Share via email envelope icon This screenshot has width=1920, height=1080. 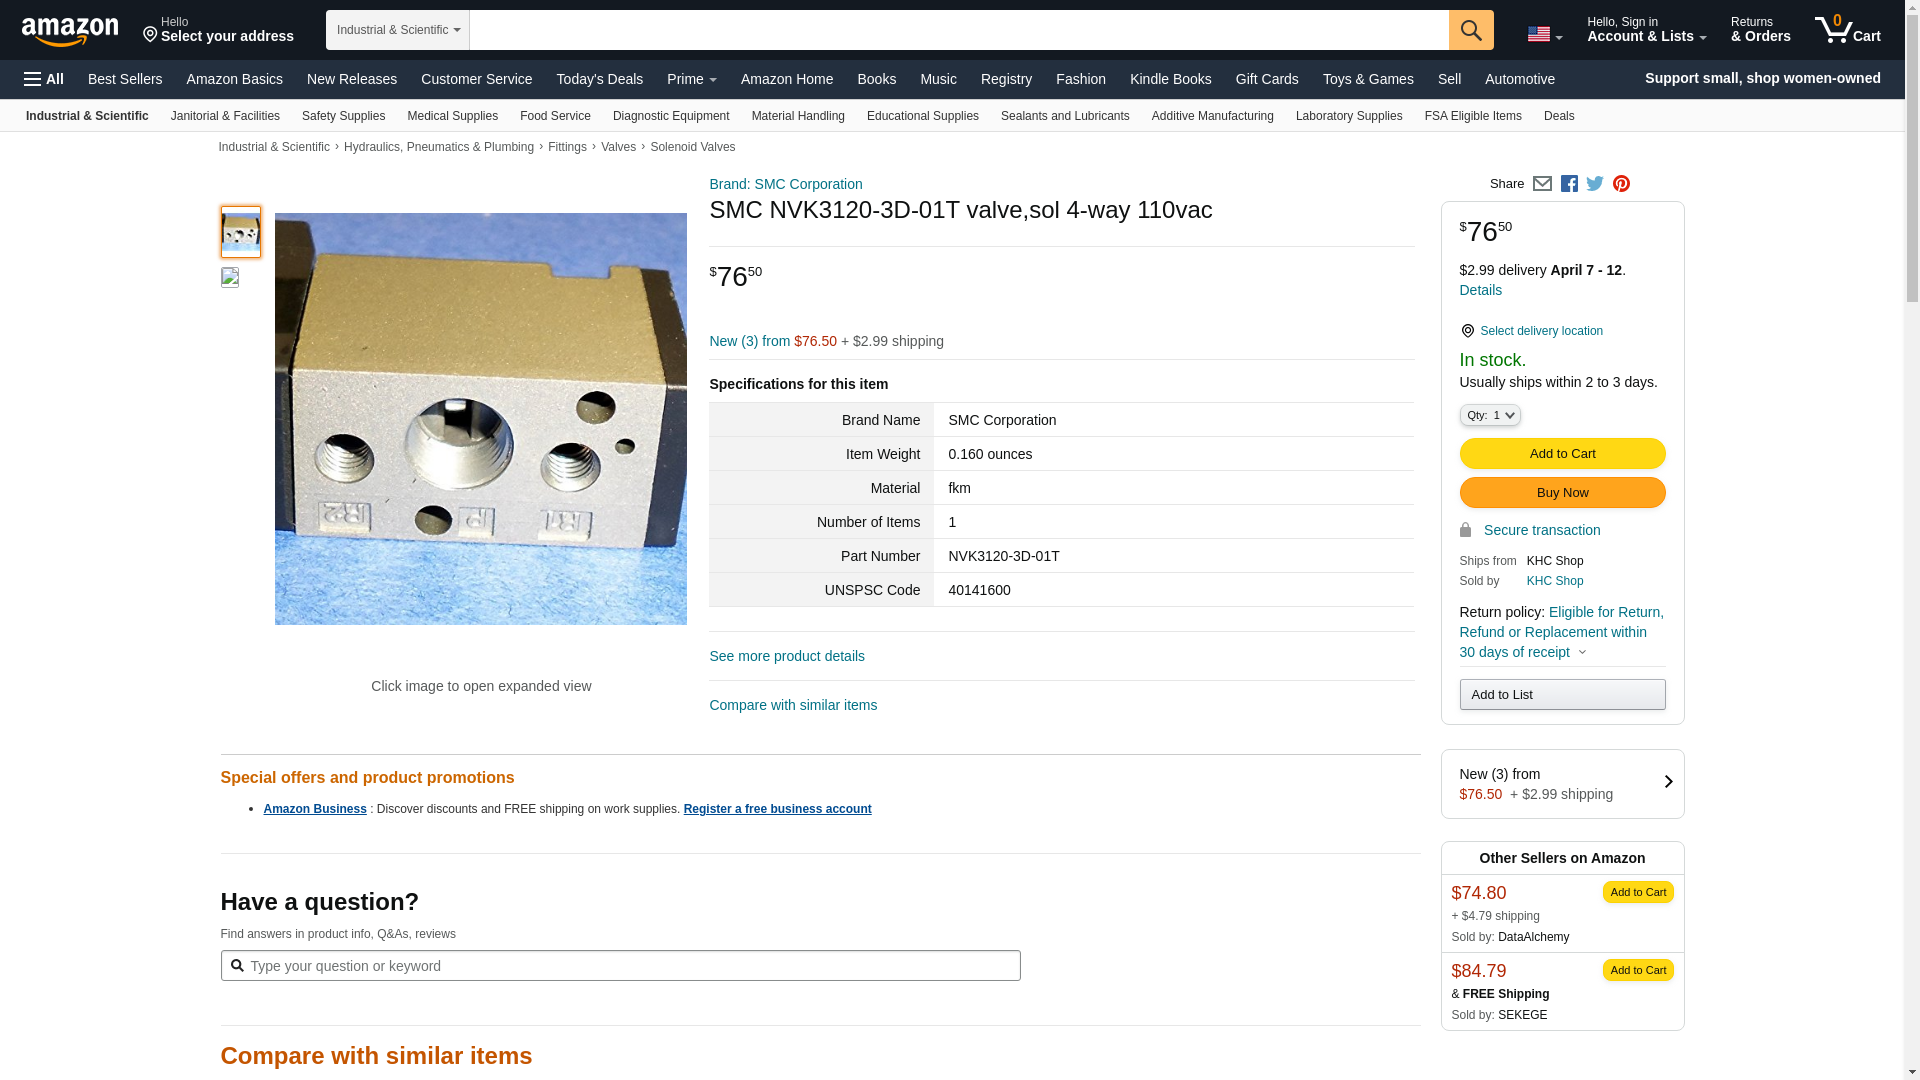pyautogui.click(x=1542, y=184)
